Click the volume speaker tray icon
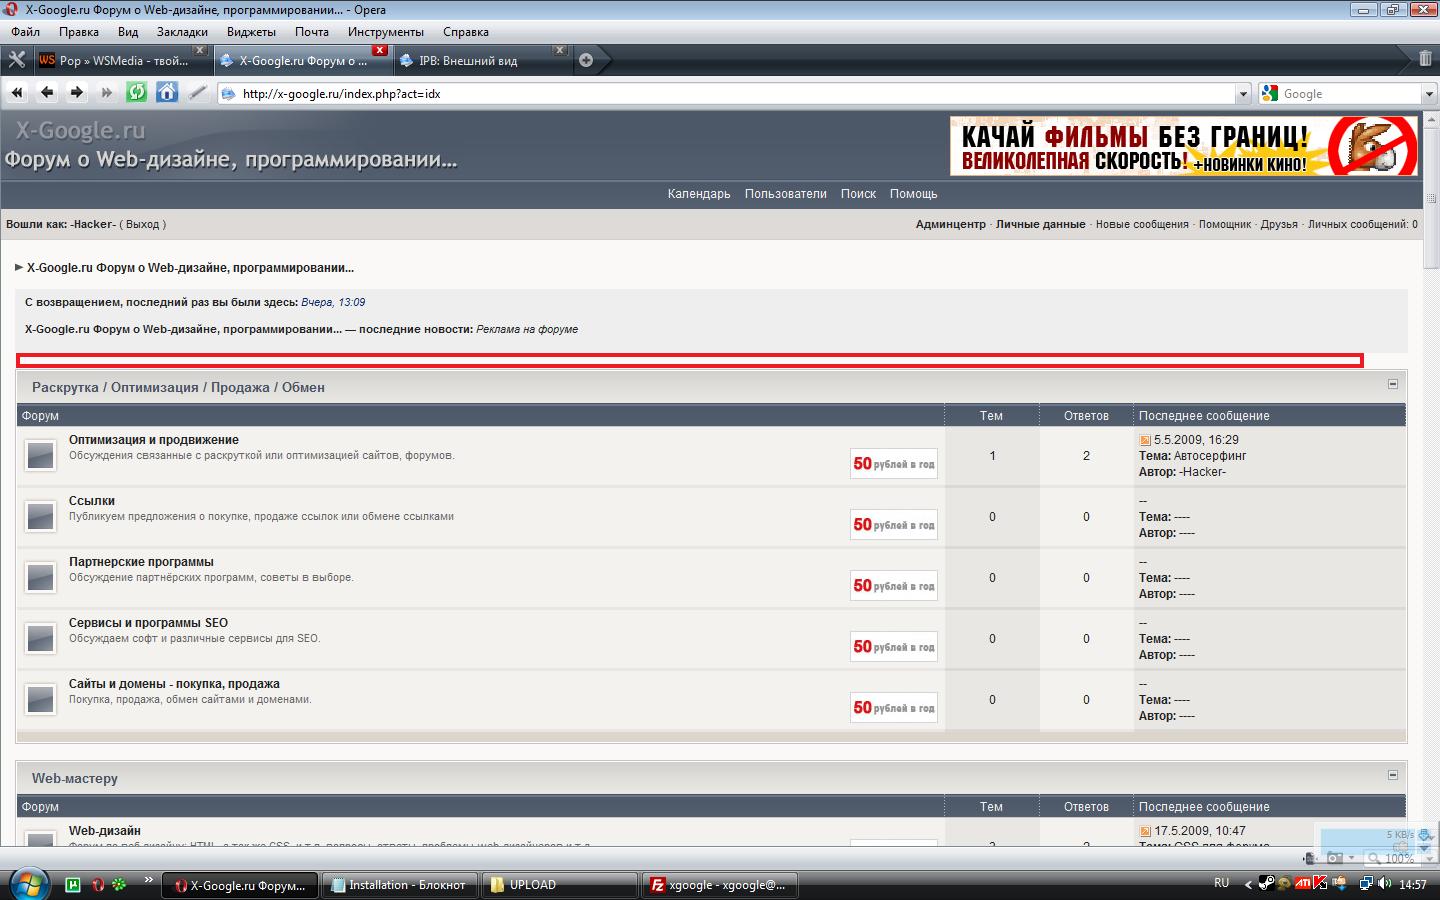The height and width of the screenshot is (900, 1440). point(1385,884)
